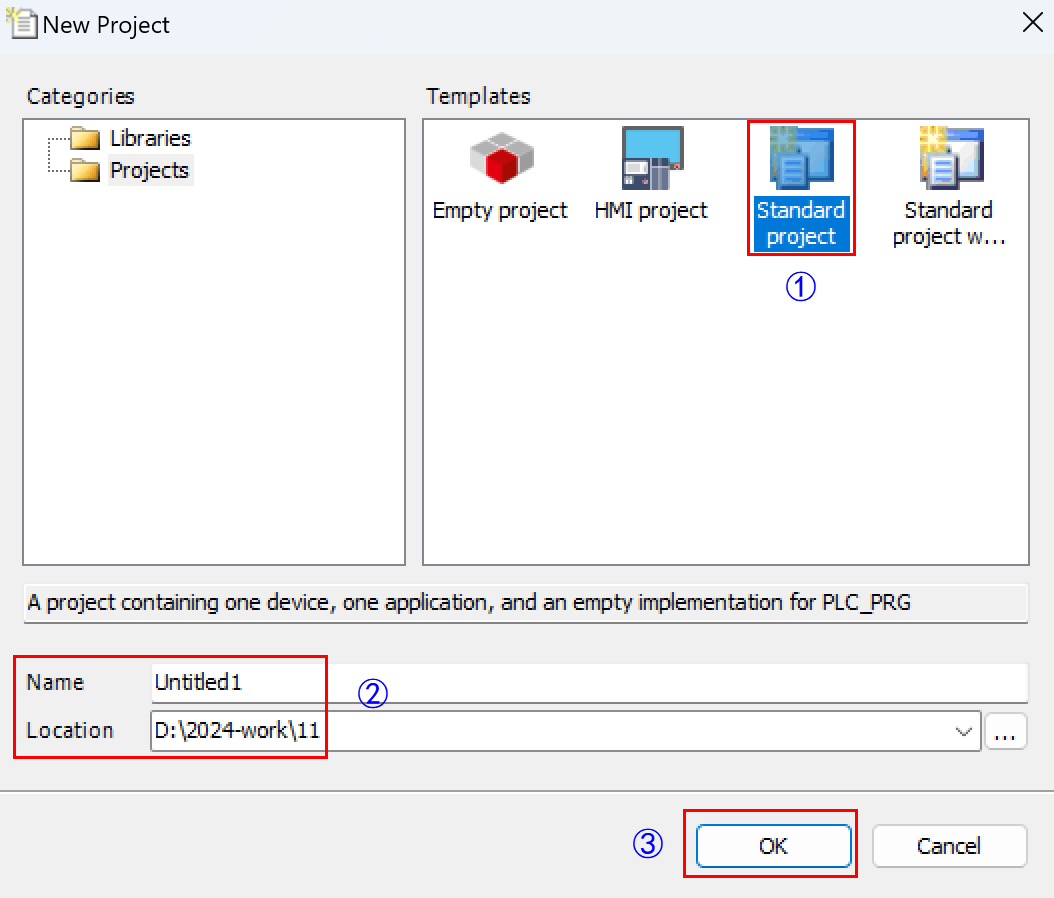Click into the Name text field
1054x898 pixels.
click(x=589, y=683)
